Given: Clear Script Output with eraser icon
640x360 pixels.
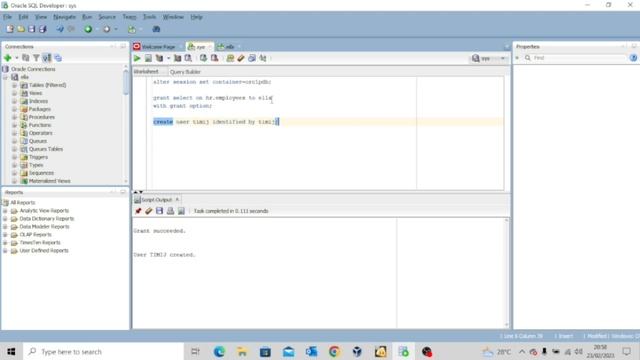Looking at the screenshot, I should tap(149, 211).
